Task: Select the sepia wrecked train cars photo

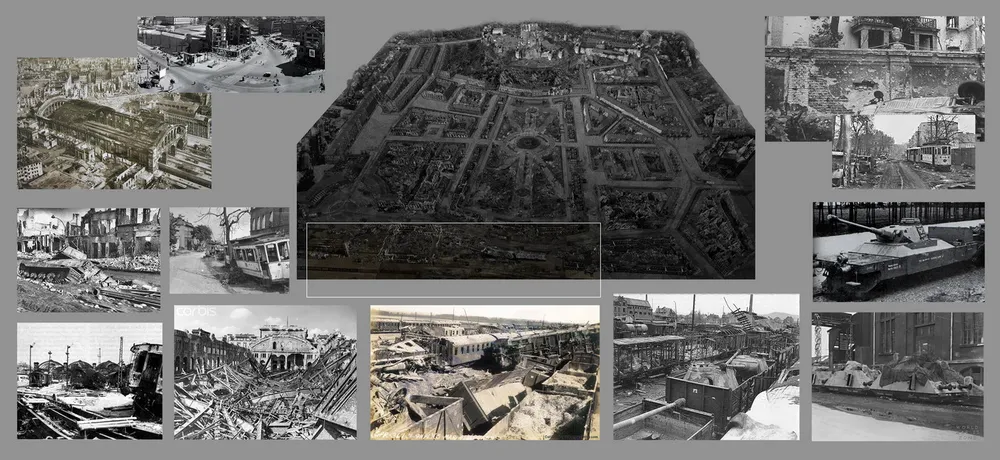Action: coord(485,373)
